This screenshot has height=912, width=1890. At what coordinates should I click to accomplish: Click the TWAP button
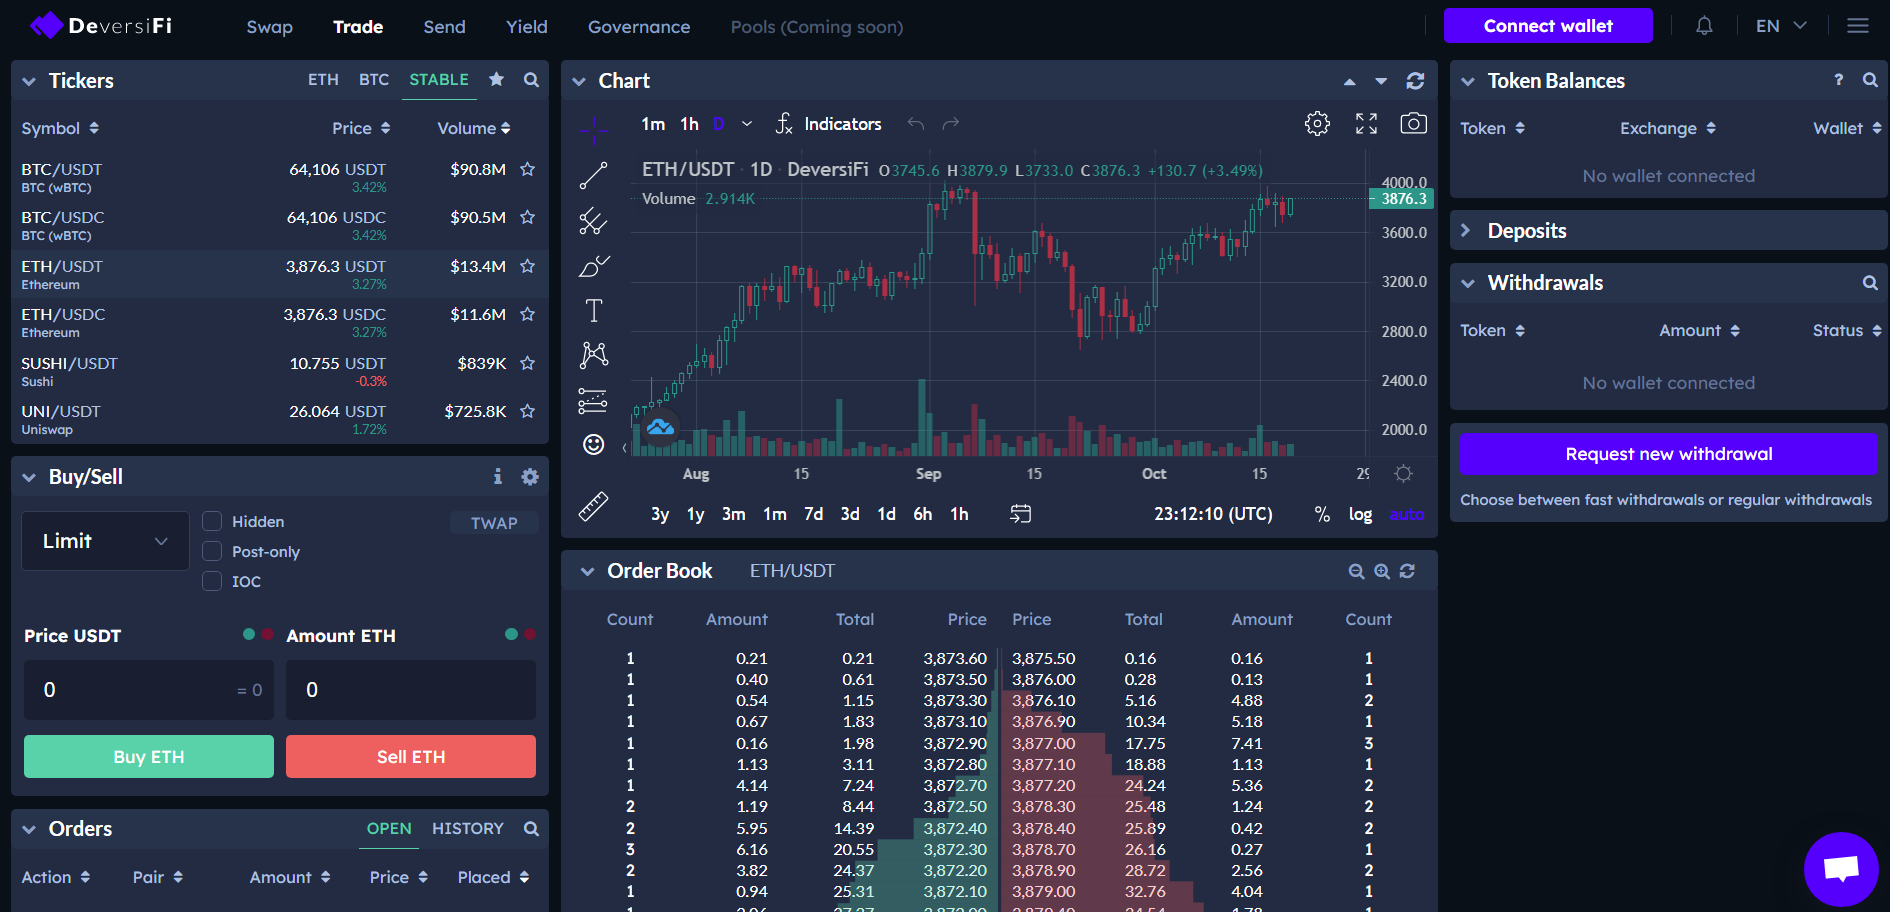(x=494, y=523)
